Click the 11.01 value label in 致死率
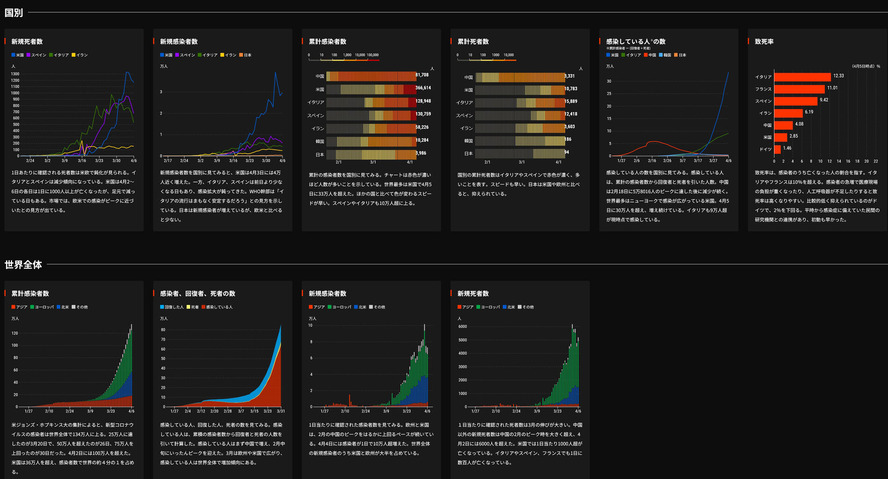This screenshot has width=888, height=479. [832, 88]
